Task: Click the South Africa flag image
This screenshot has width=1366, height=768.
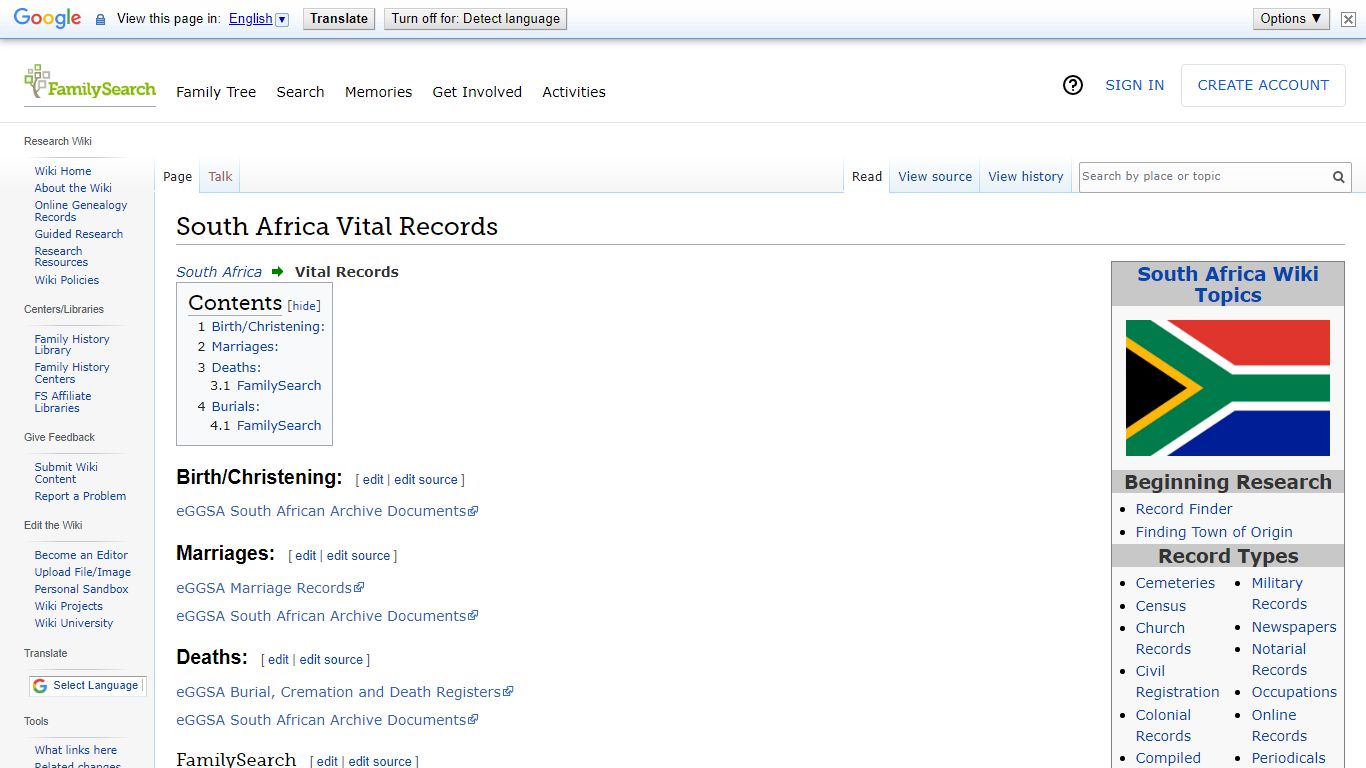Action: coord(1228,388)
